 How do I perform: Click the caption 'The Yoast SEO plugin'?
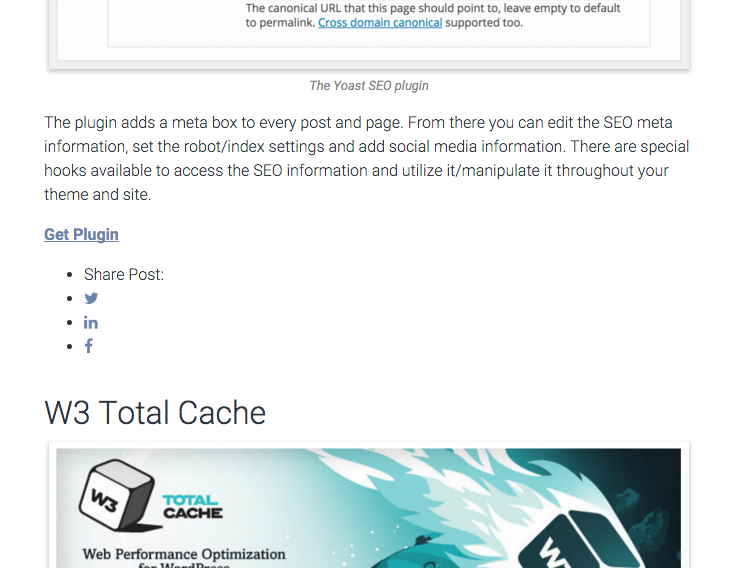tap(369, 86)
